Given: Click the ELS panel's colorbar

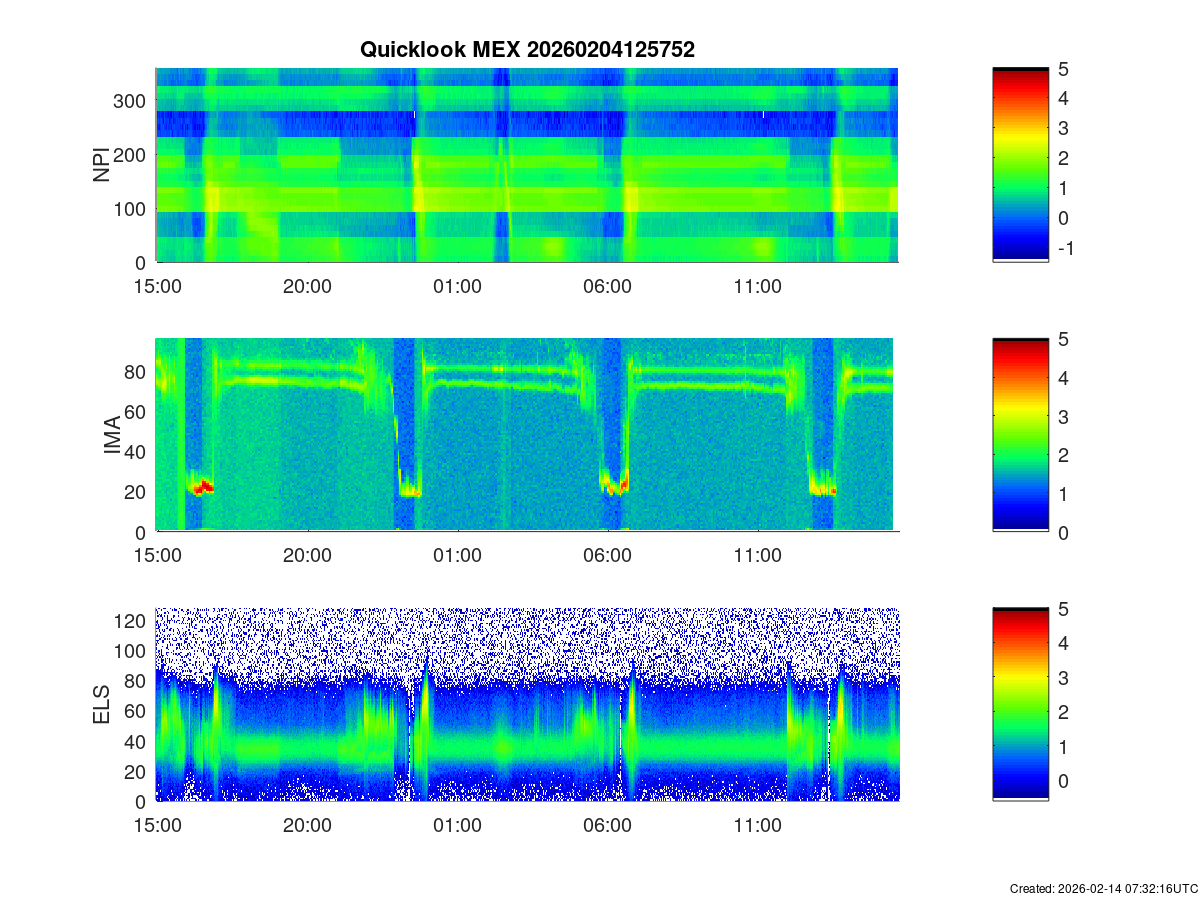Looking at the screenshot, I should [x=1020, y=705].
